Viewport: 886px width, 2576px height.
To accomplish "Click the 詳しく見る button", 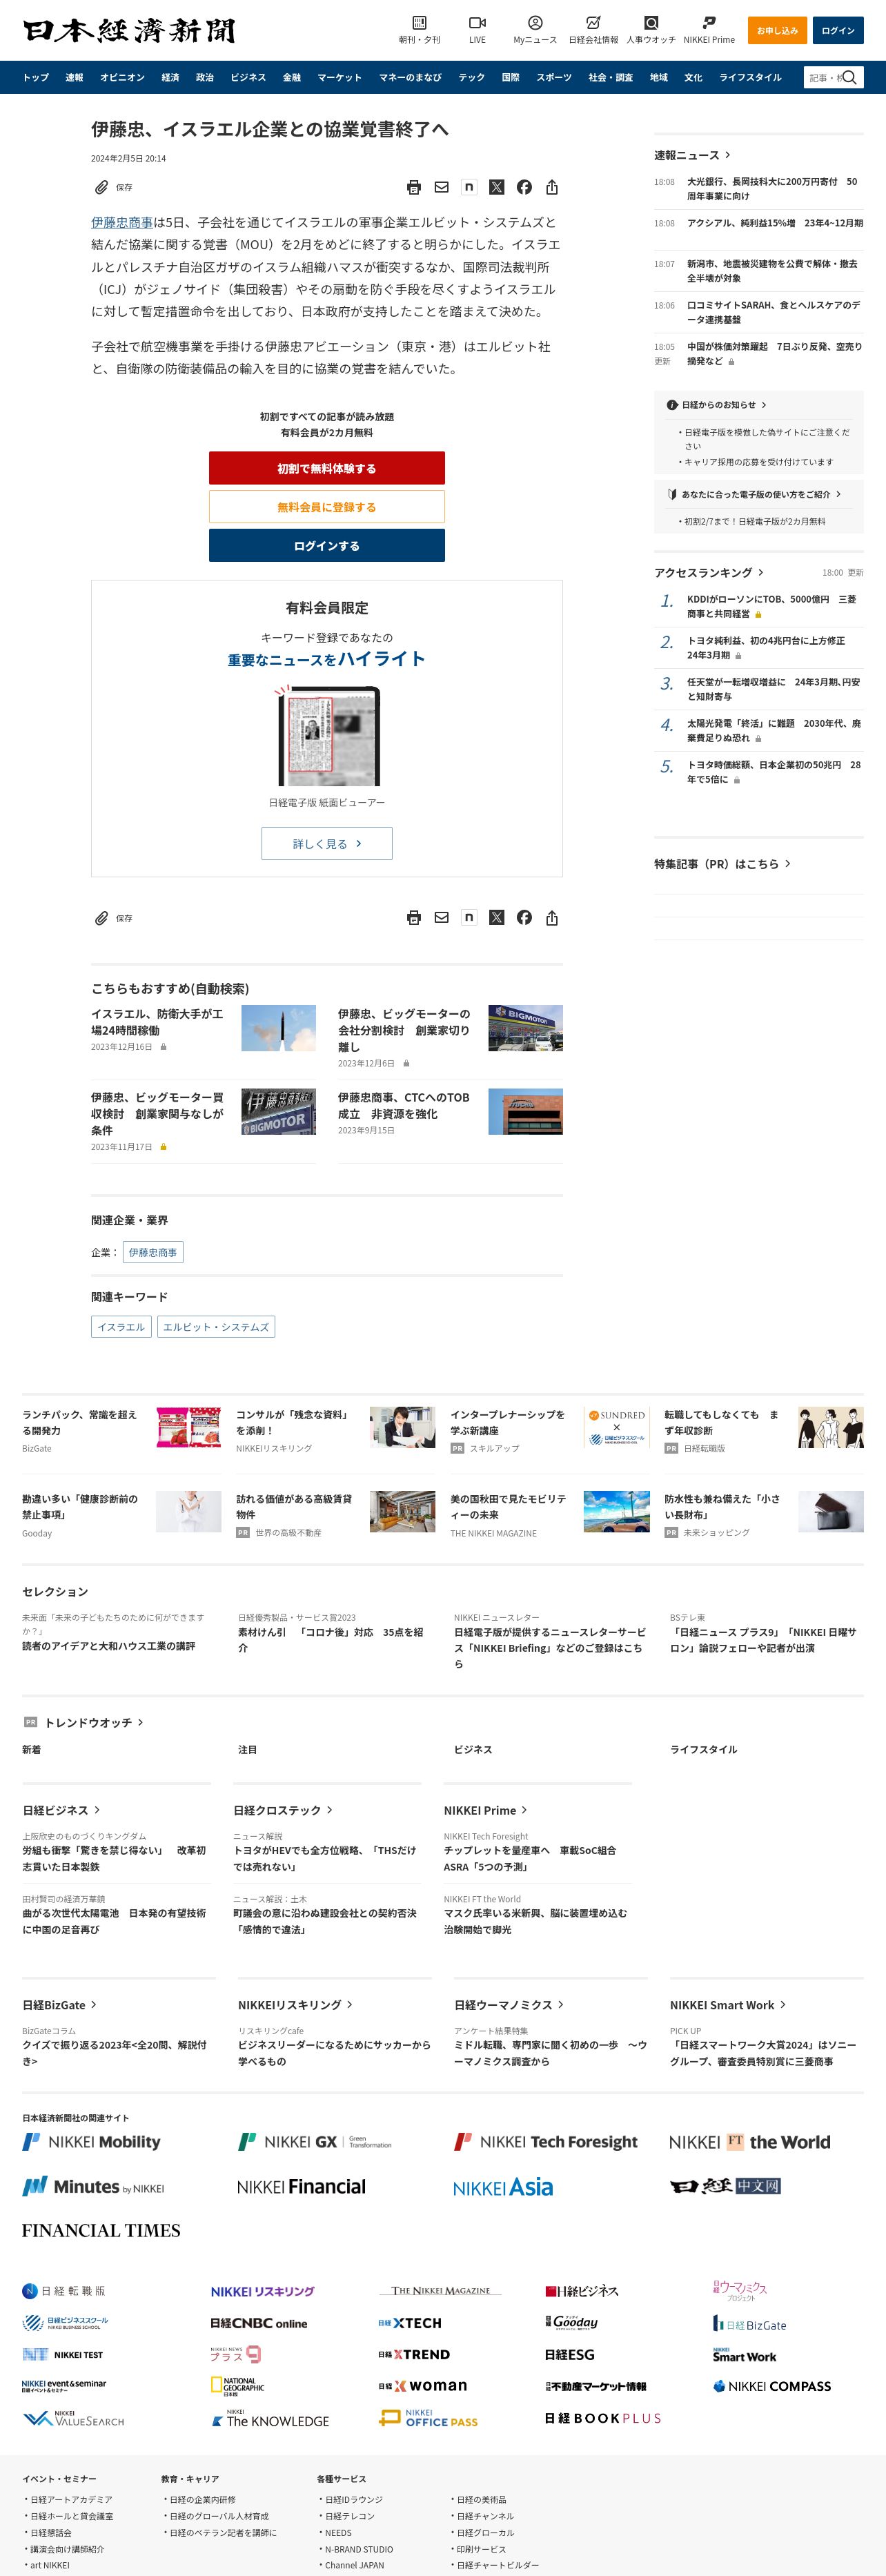I will 327,844.
